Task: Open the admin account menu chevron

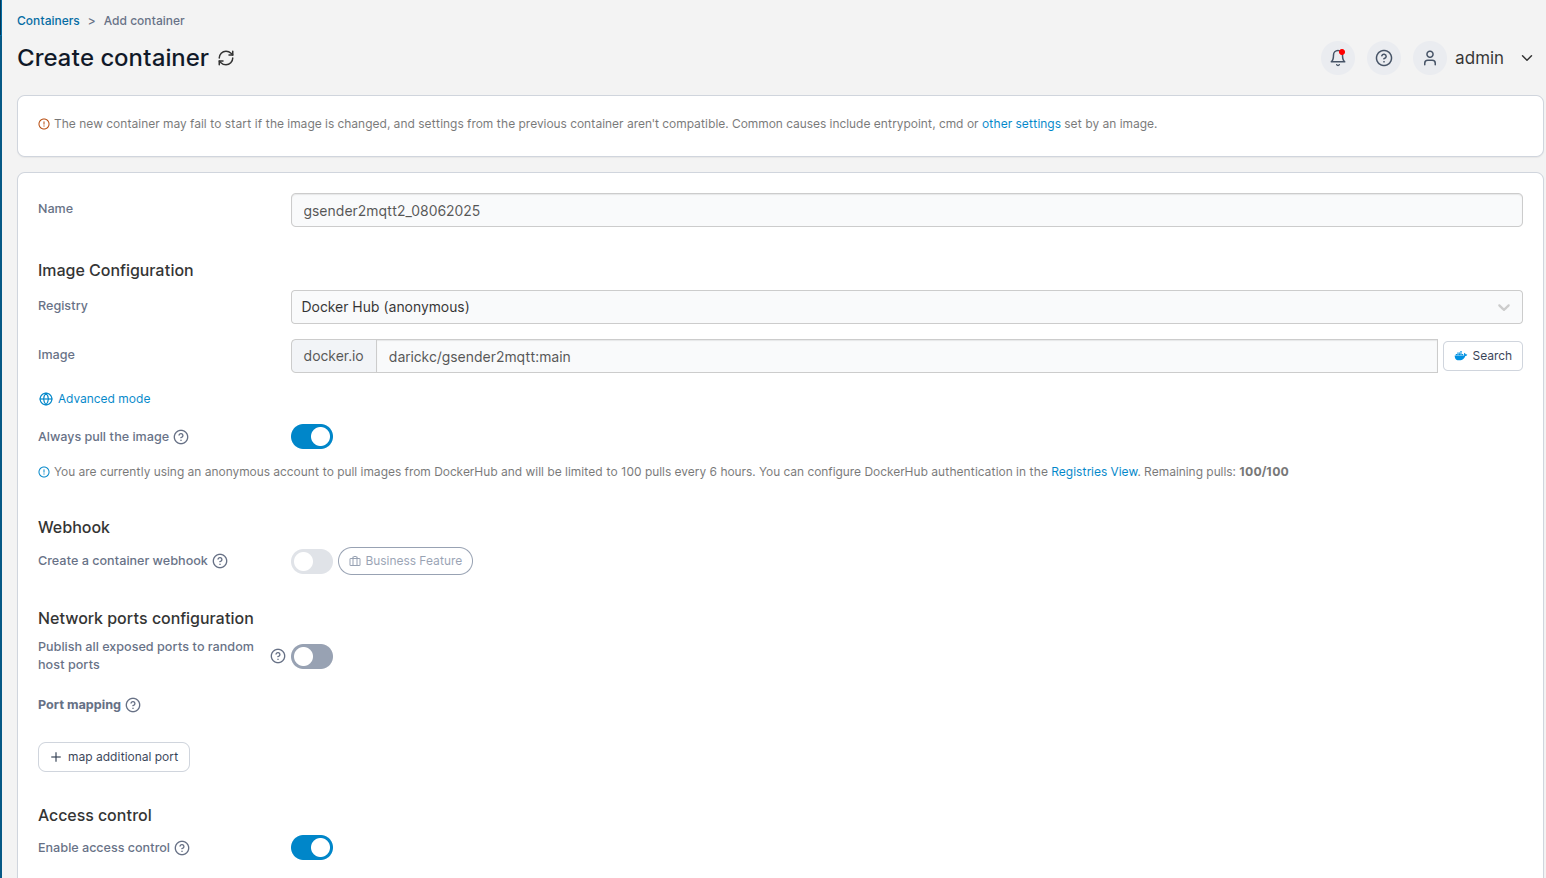Action: [1526, 58]
